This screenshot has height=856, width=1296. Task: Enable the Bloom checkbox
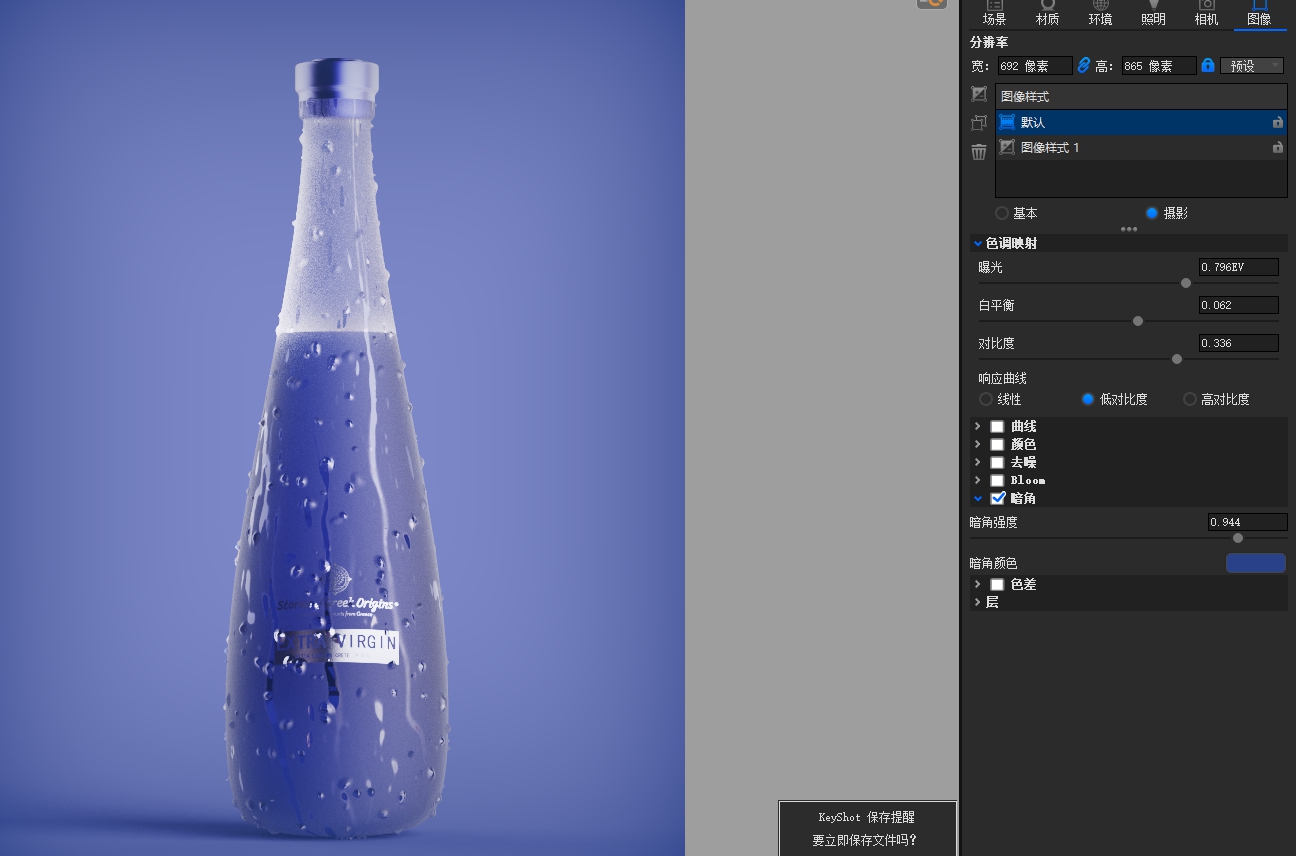[x=997, y=480]
